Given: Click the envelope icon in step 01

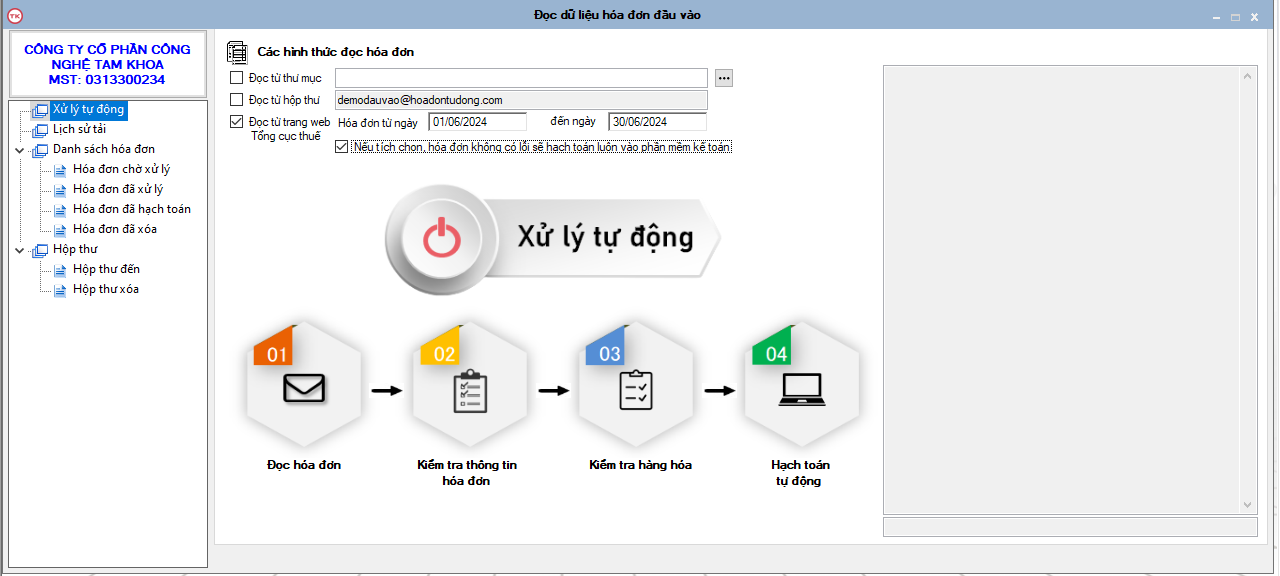Looking at the screenshot, I should click(304, 388).
